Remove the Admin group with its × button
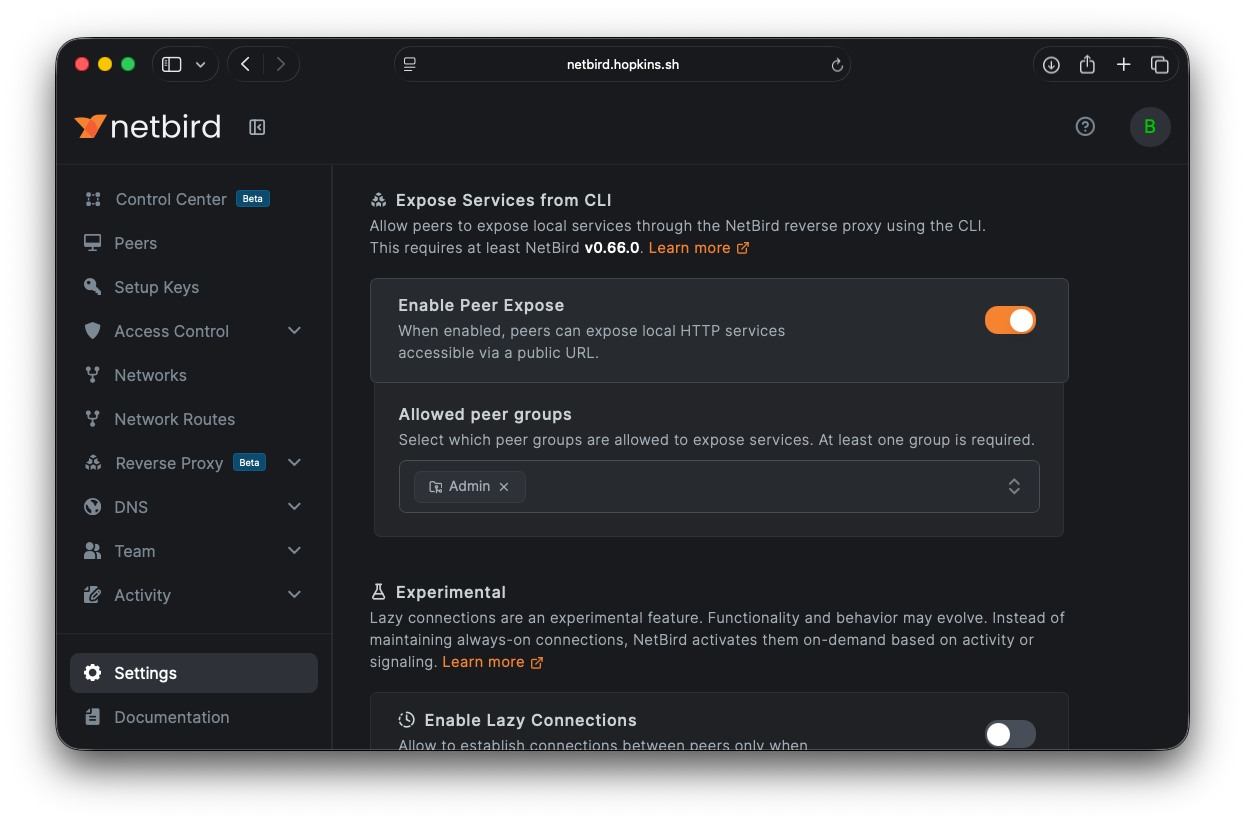Viewport: 1245px width, 824px height. [505, 486]
